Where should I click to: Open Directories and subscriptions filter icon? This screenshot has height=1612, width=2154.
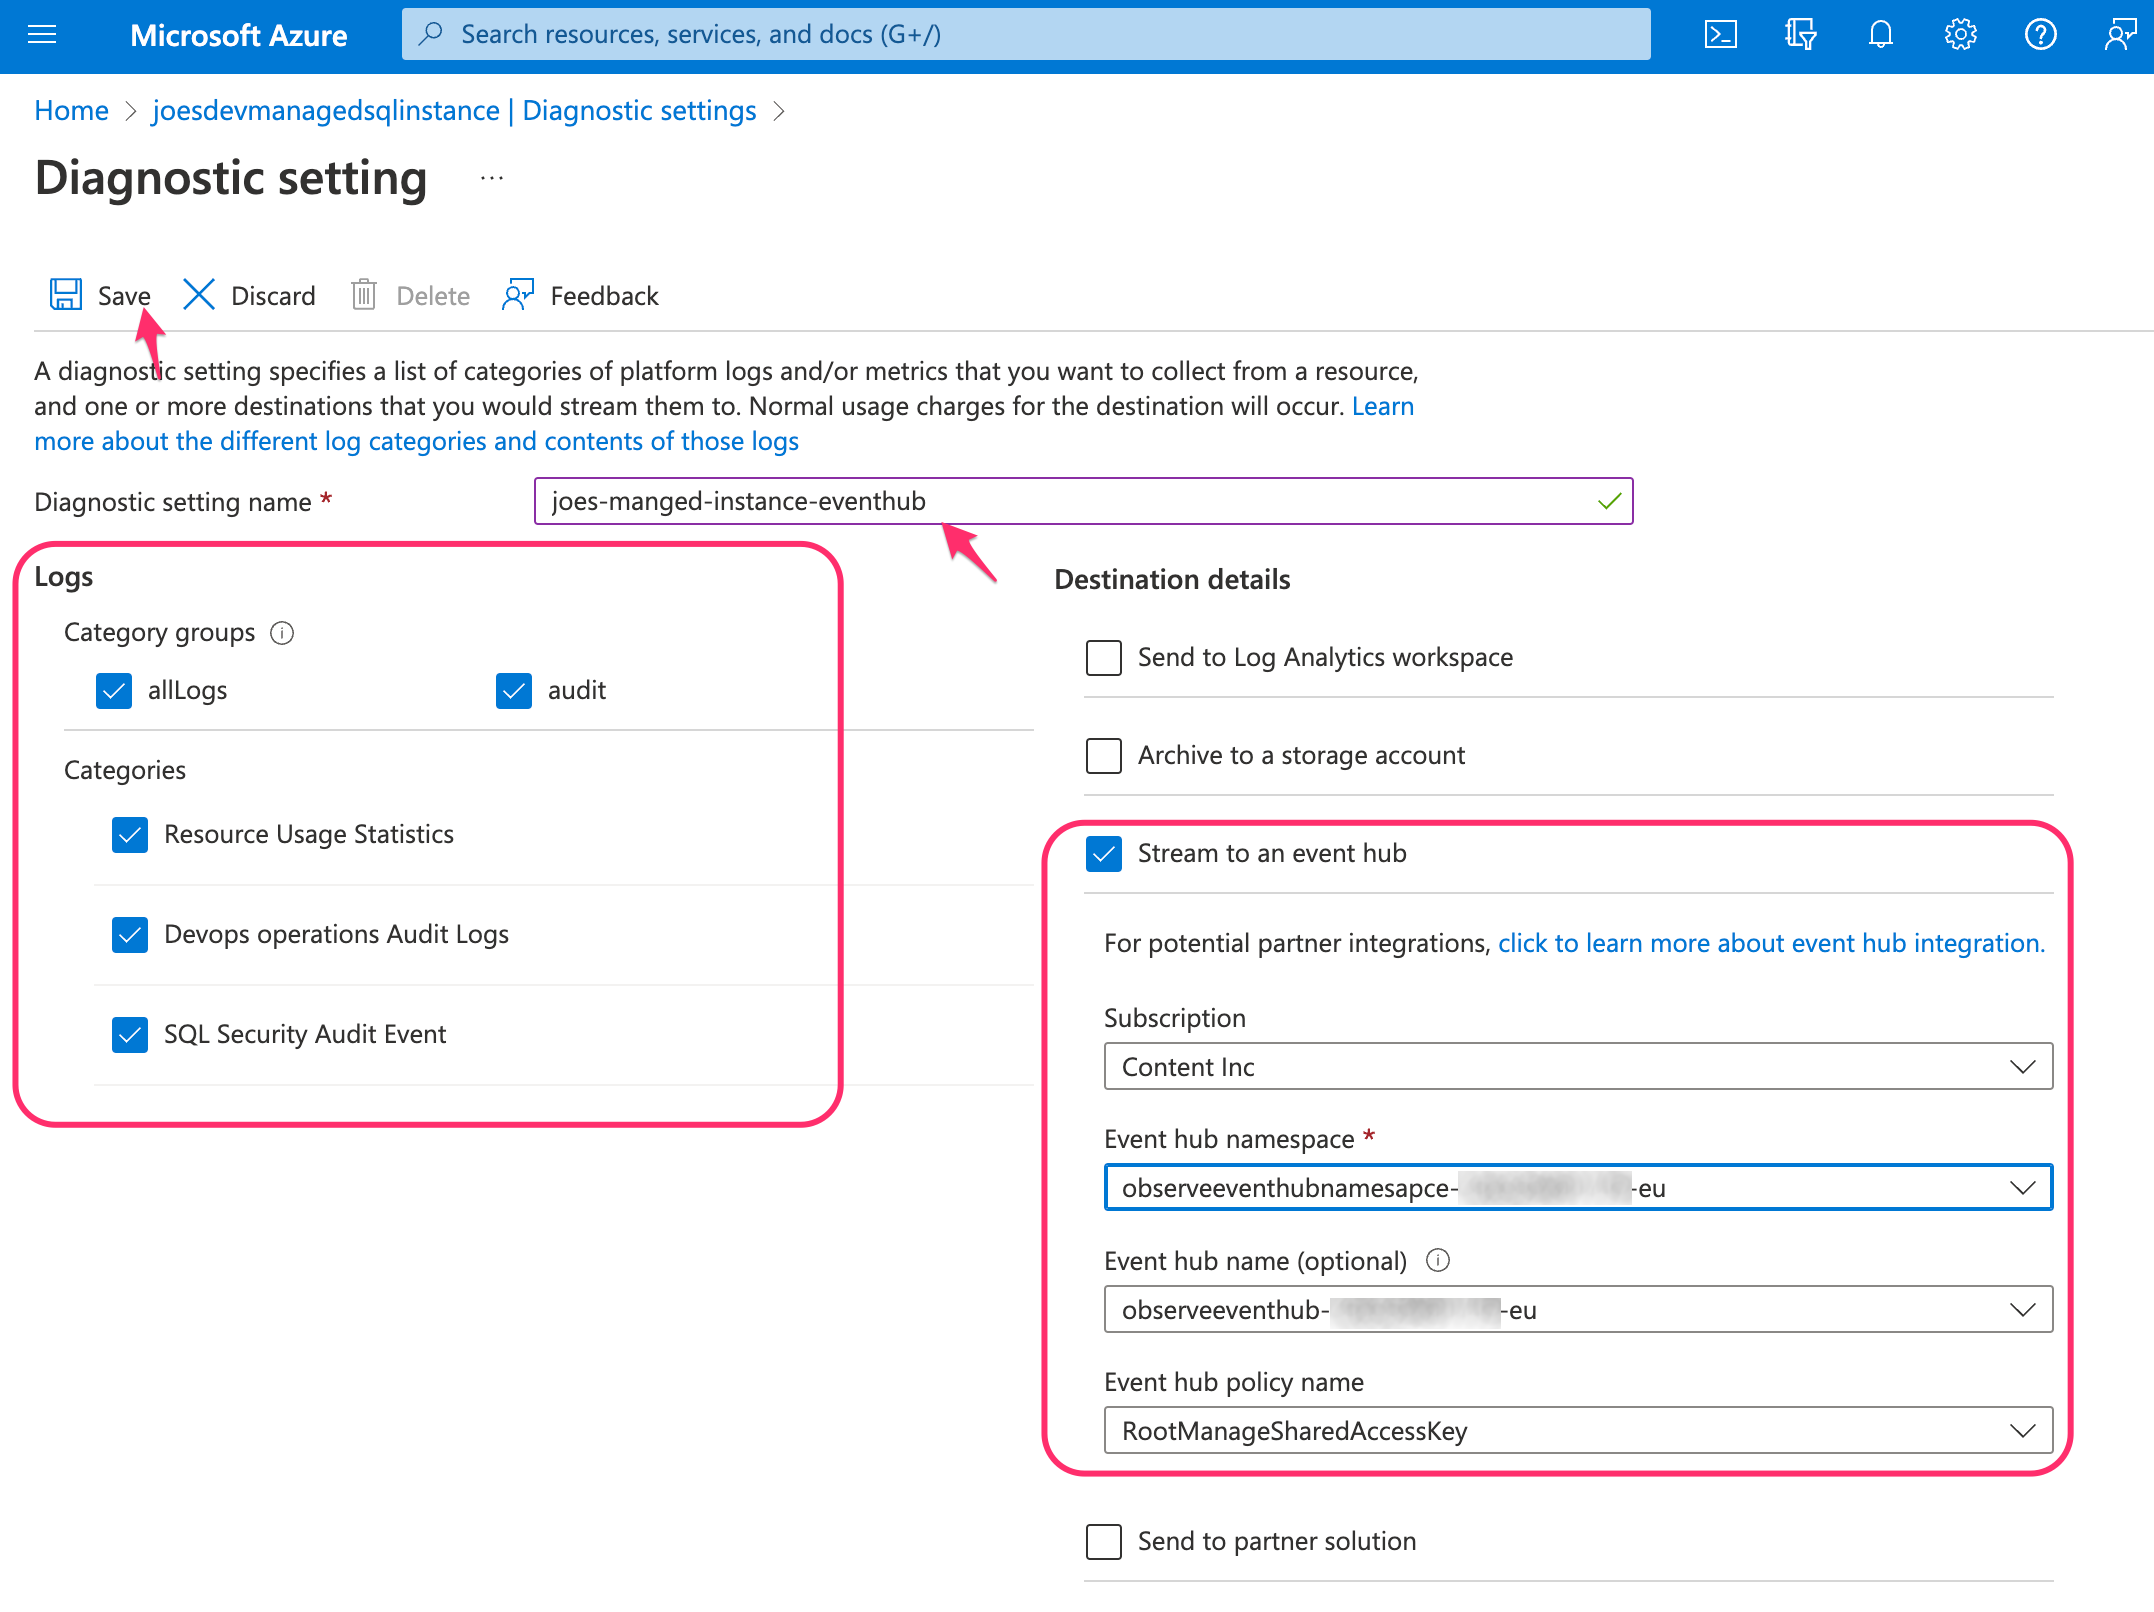tap(1800, 35)
